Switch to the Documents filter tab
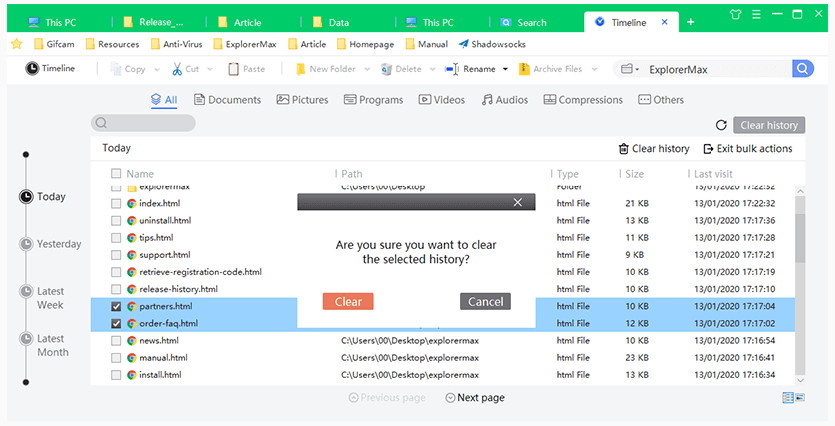Viewport: 835px width, 426px height. click(x=227, y=100)
